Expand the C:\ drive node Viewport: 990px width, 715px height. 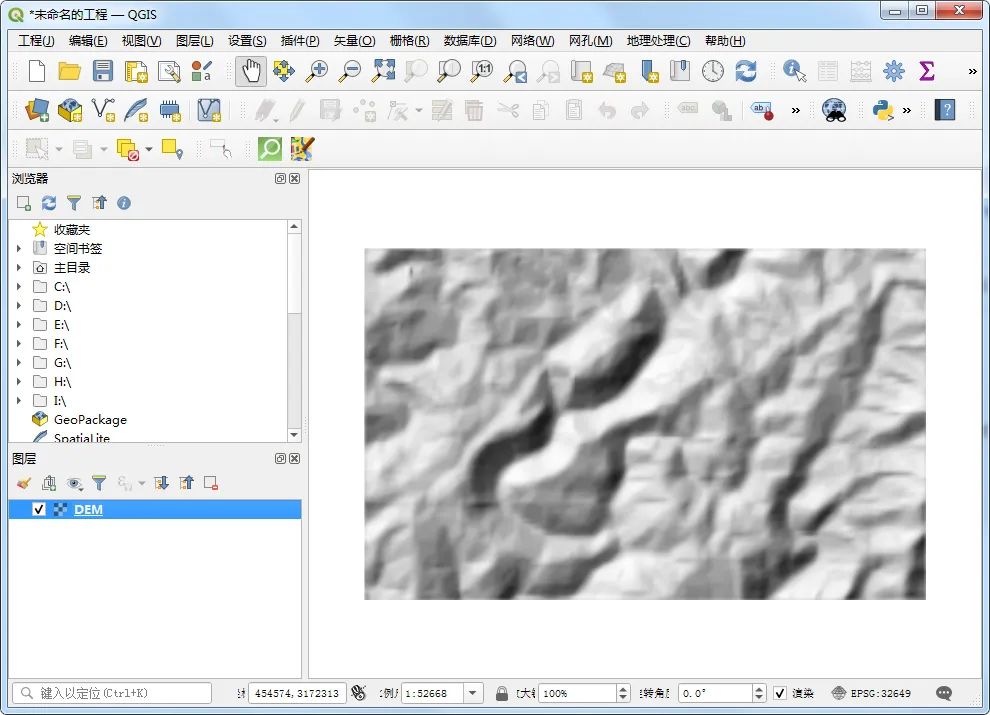click(19, 287)
